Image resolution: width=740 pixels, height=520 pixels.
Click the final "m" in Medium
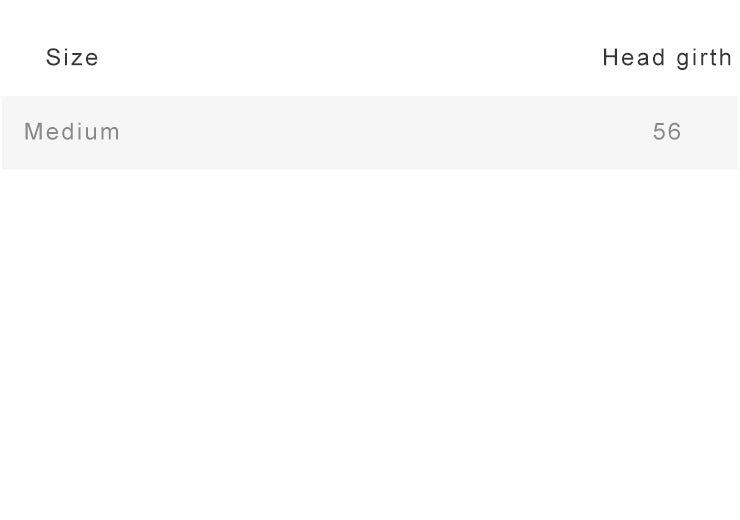point(112,132)
